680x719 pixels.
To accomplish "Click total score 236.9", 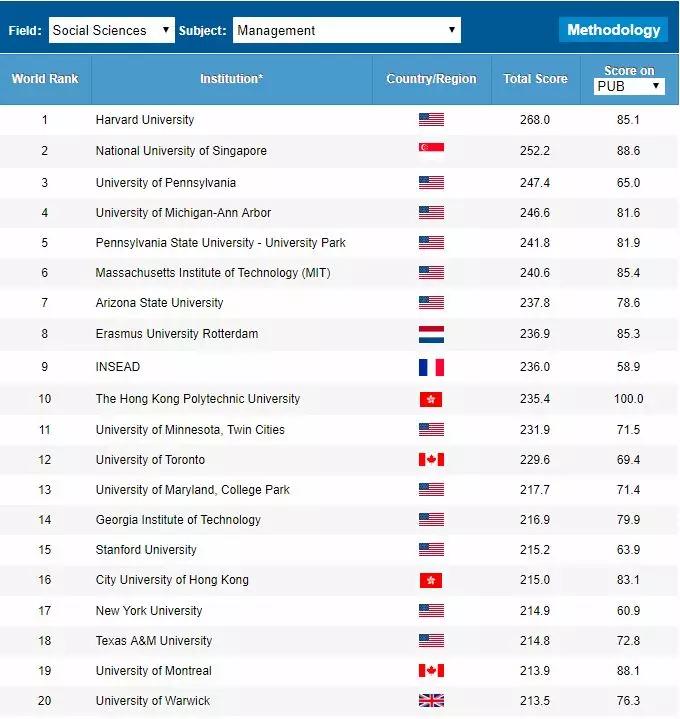I will pos(535,334).
